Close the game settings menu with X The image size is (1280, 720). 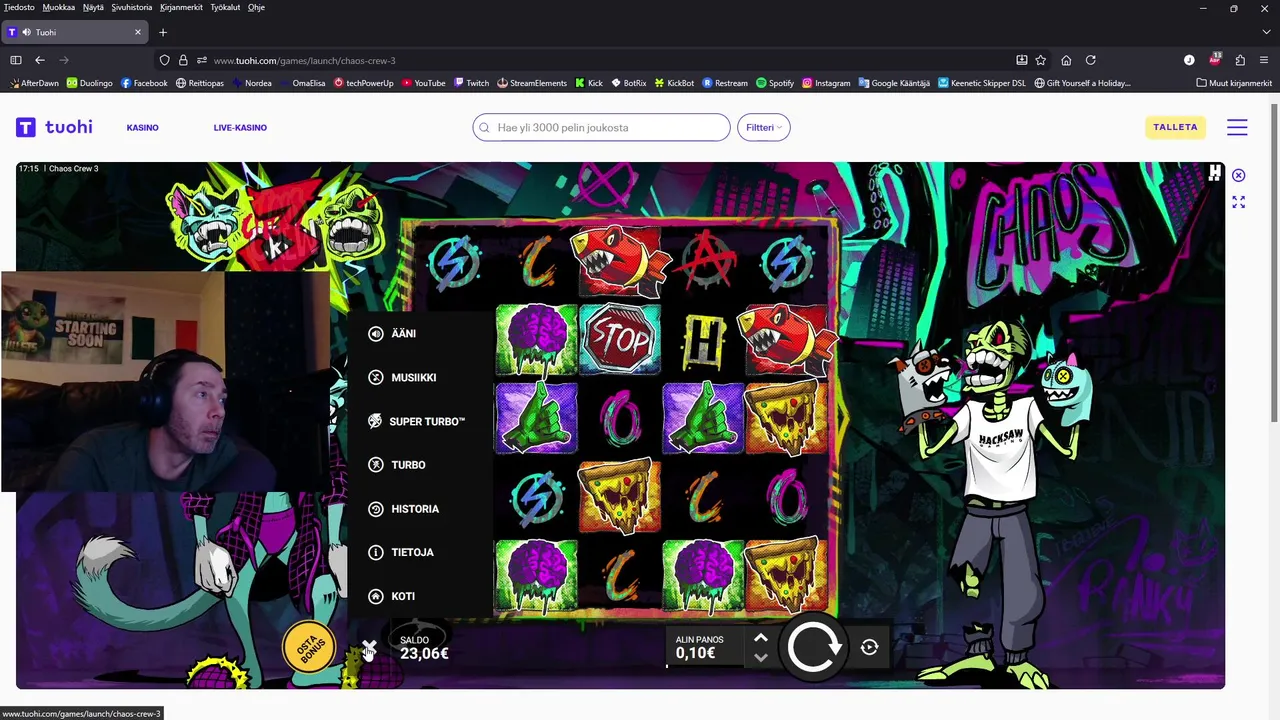pyautogui.click(x=369, y=648)
